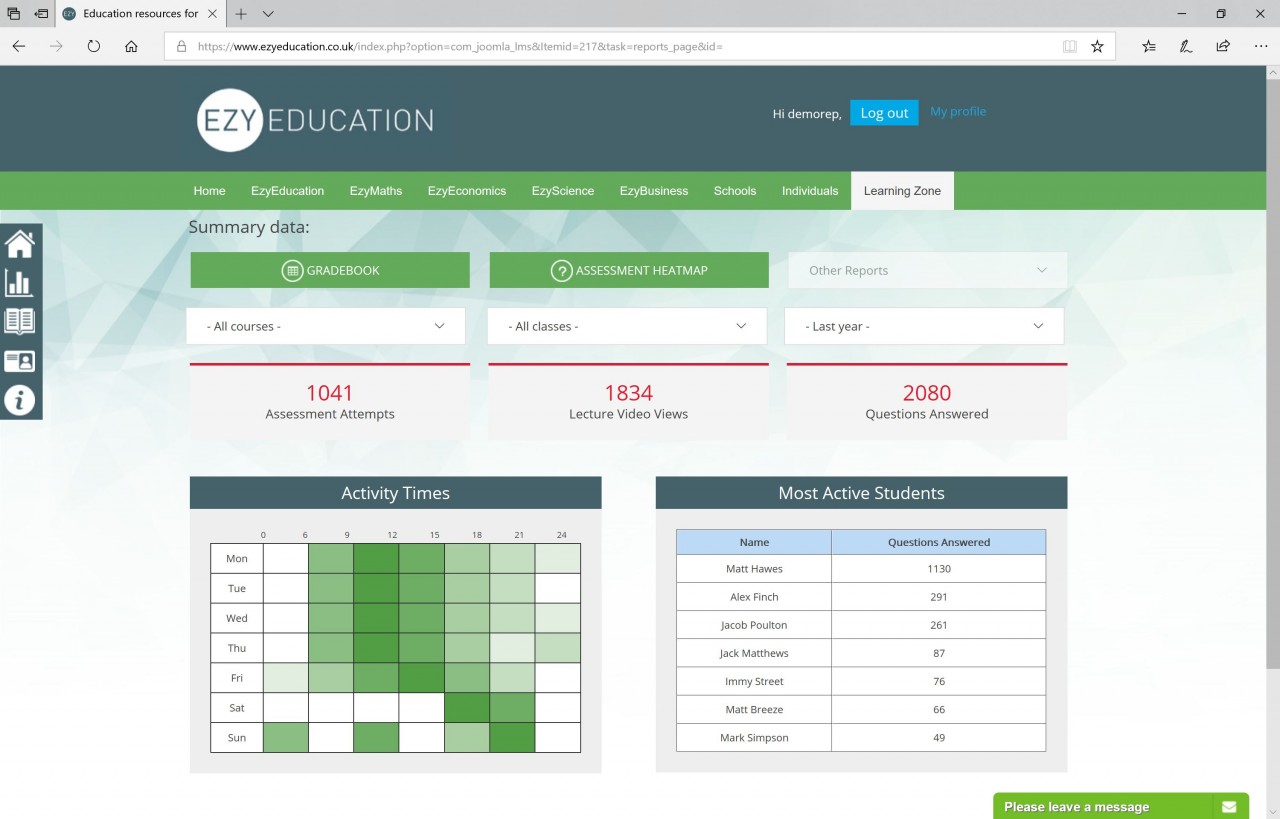Click the Education resources browser tab
1280x819 pixels.
tap(140, 14)
